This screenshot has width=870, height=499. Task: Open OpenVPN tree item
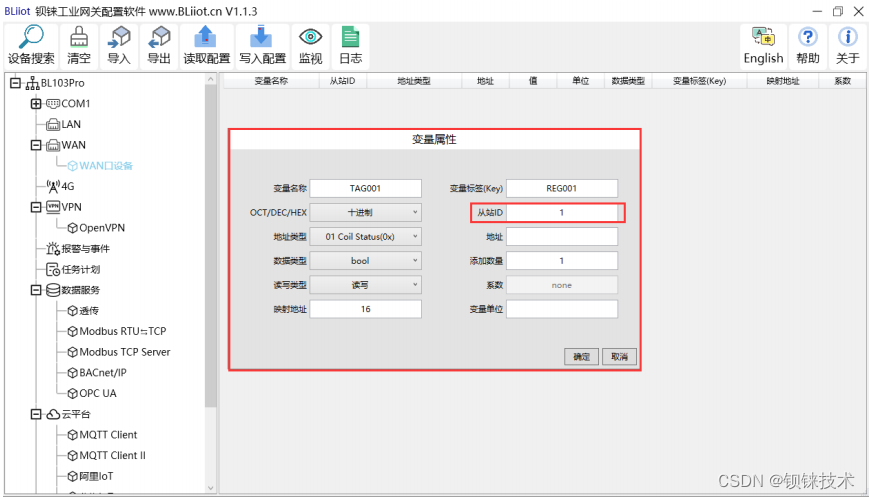(102, 228)
